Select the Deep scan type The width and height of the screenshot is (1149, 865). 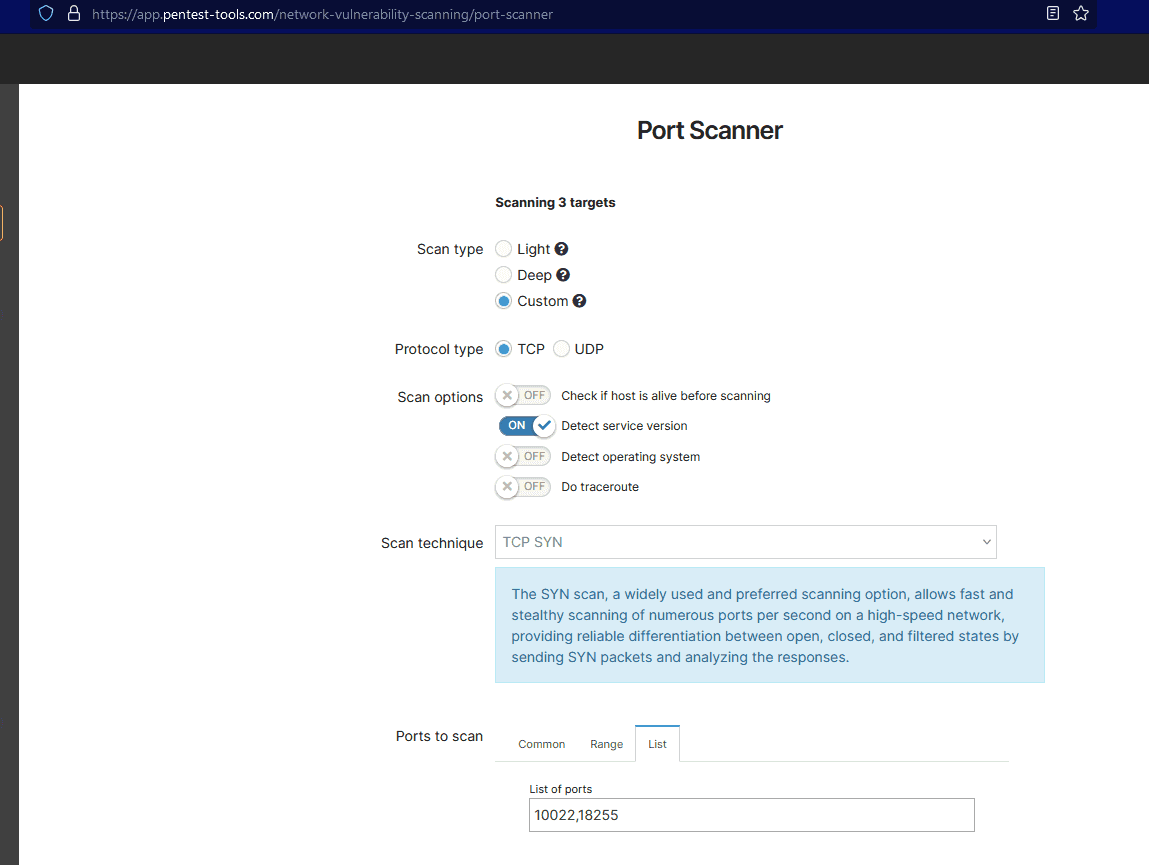(504, 275)
